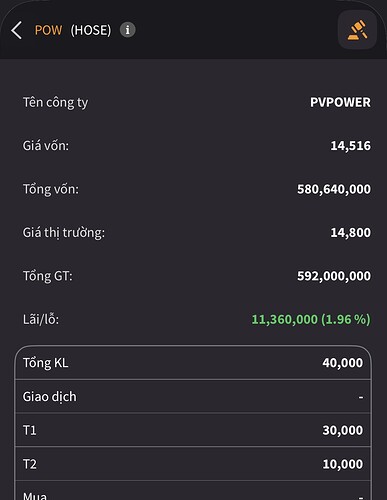Tap the Giá thị trường label

pos(64,233)
